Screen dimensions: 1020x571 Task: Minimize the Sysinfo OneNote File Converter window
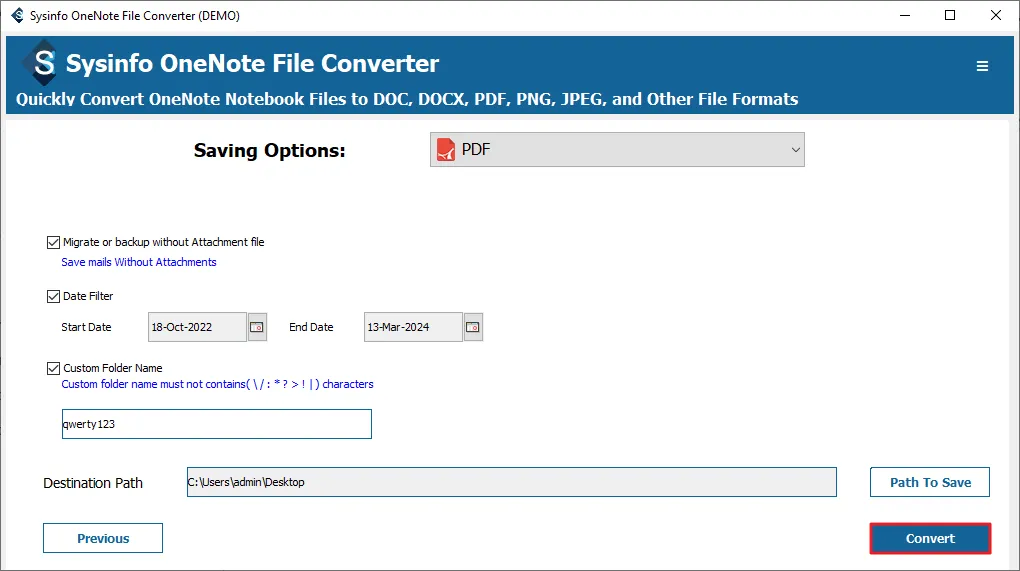(905, 15)
